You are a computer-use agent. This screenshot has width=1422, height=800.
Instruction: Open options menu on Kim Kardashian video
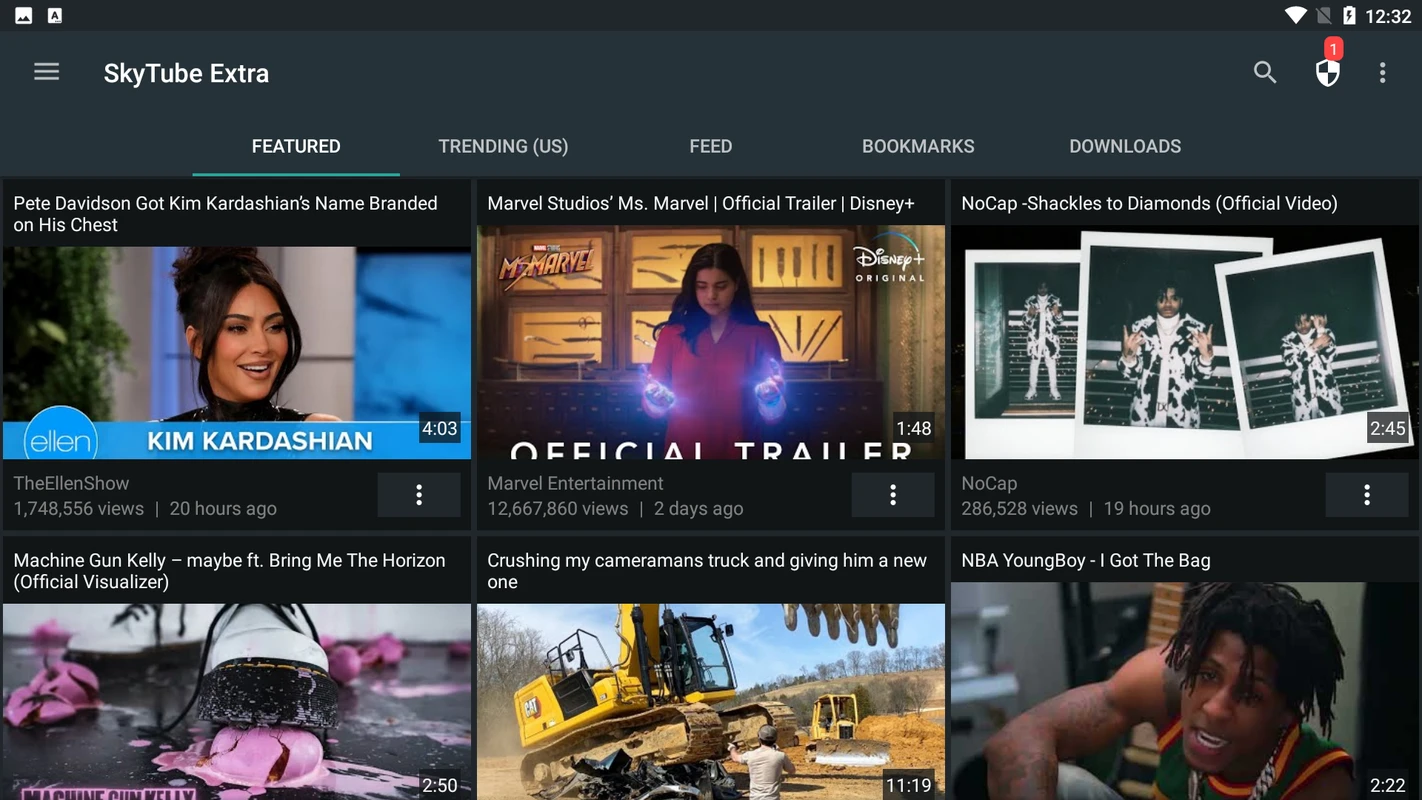419,494
